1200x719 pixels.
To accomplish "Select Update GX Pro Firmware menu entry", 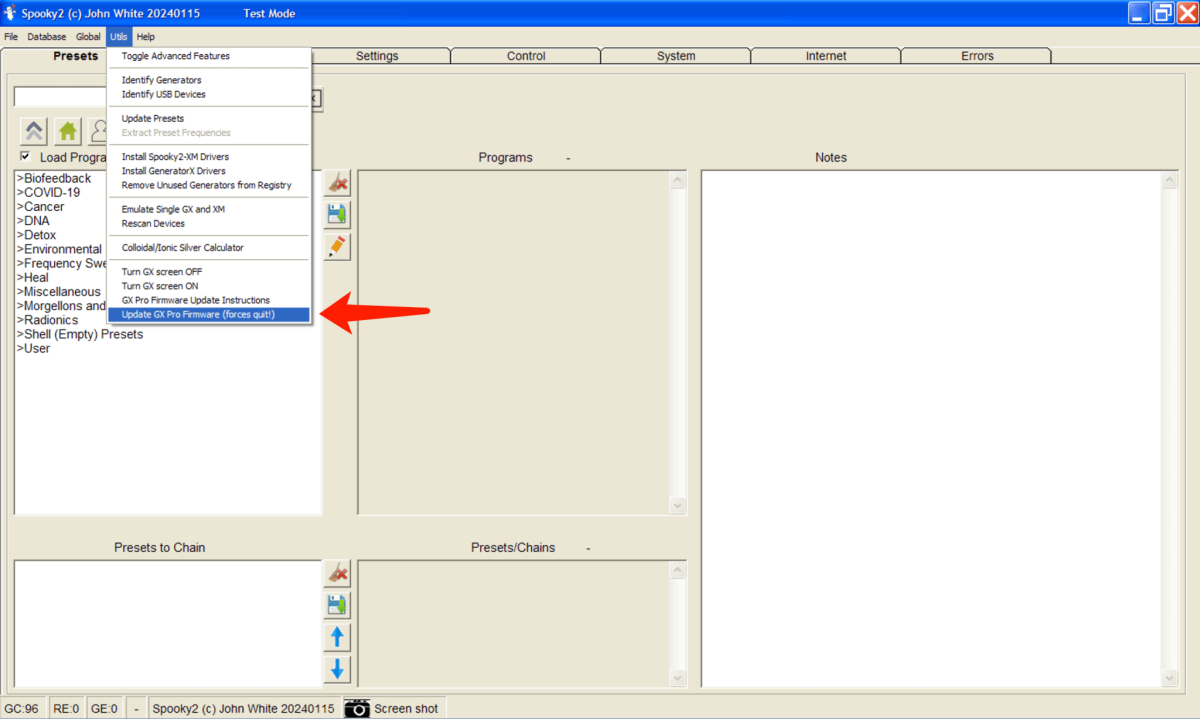I will (x=198, y=314).
